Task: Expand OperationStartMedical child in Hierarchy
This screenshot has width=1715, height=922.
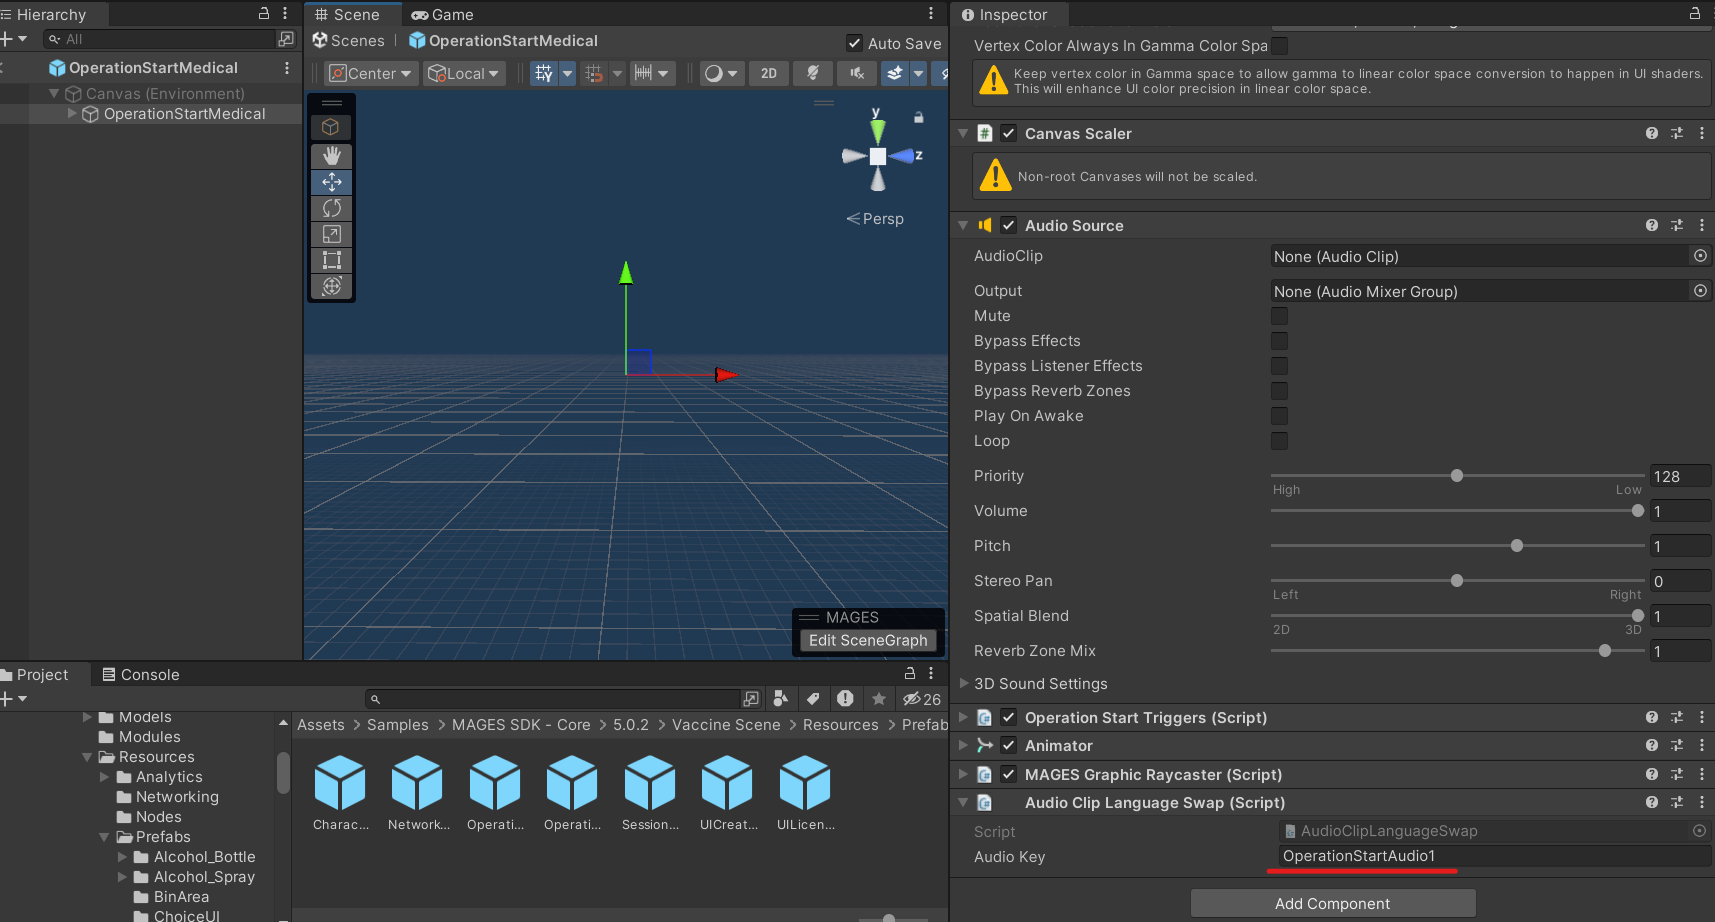Action: (72, 114)
